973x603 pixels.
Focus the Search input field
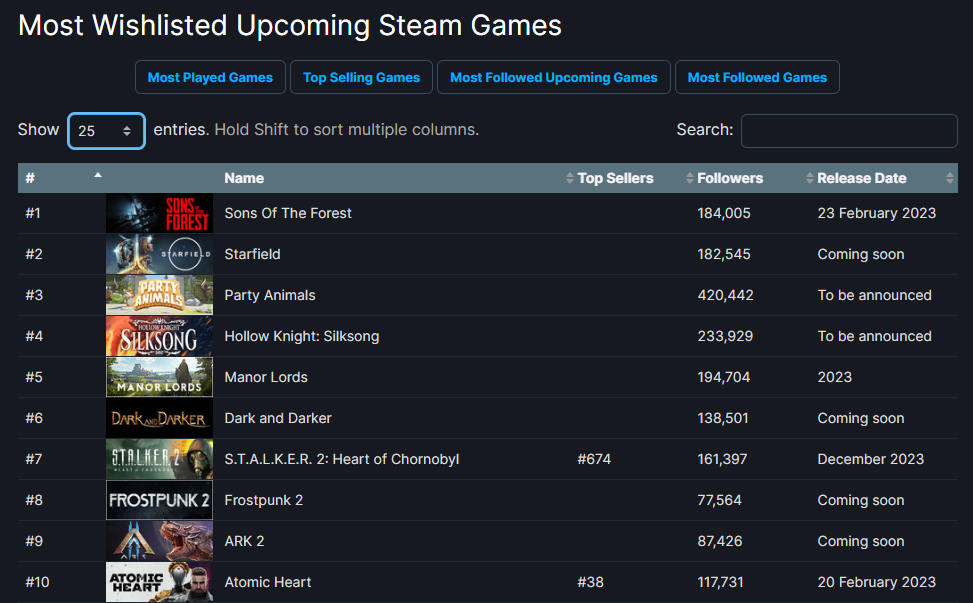849,131
